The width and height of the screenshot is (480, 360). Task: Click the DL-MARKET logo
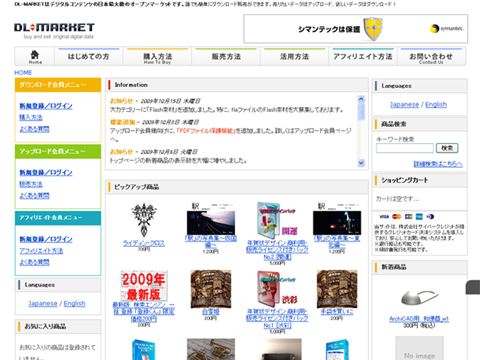[54, 31]
